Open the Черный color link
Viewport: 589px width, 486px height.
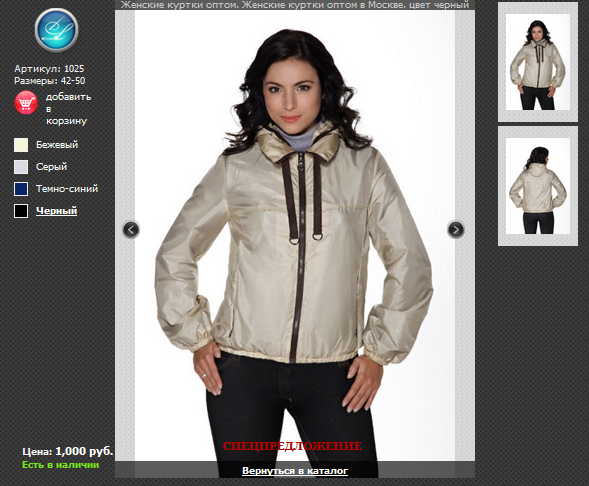(x=56, y=211)
